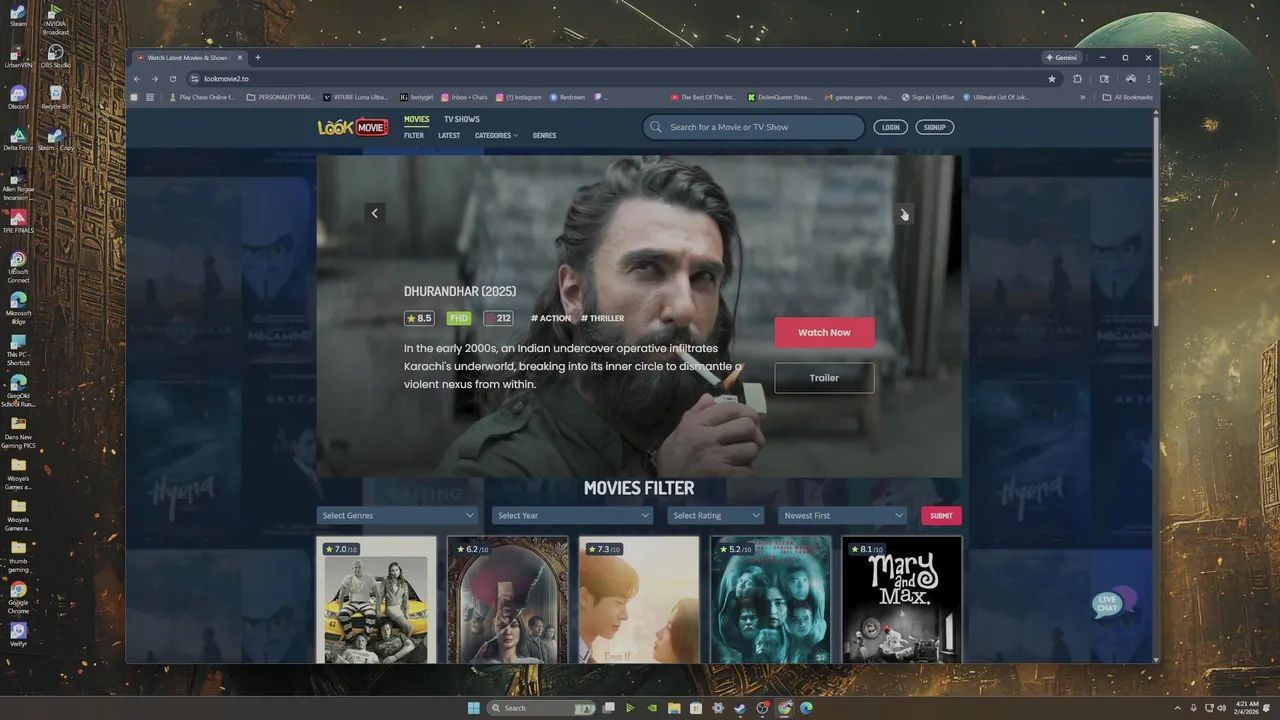Image resolution: width=1280 pixels, height=720 pixels.
Task: Click the Watch Now button
Action: pyautogui.click(x=824, y=332)
